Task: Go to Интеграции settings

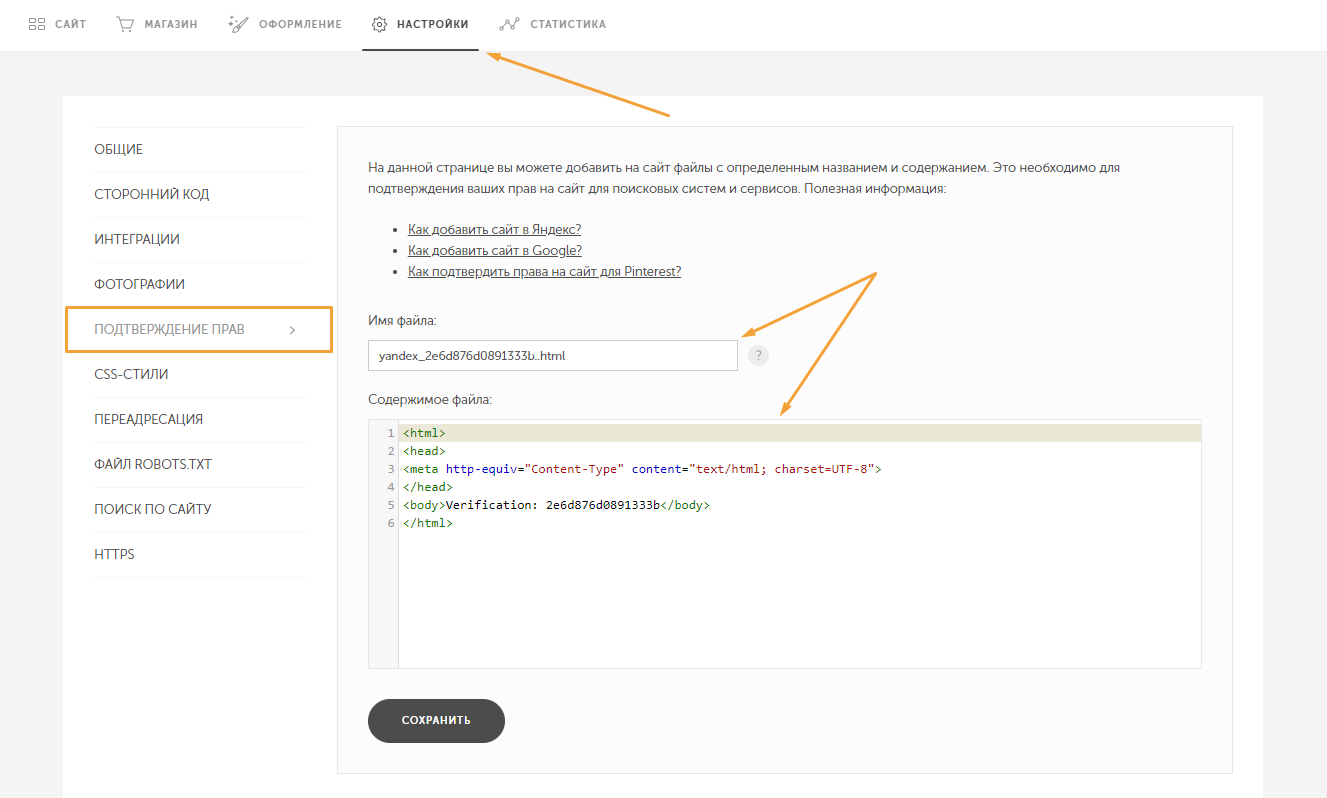Action: [x=137, y=240]
